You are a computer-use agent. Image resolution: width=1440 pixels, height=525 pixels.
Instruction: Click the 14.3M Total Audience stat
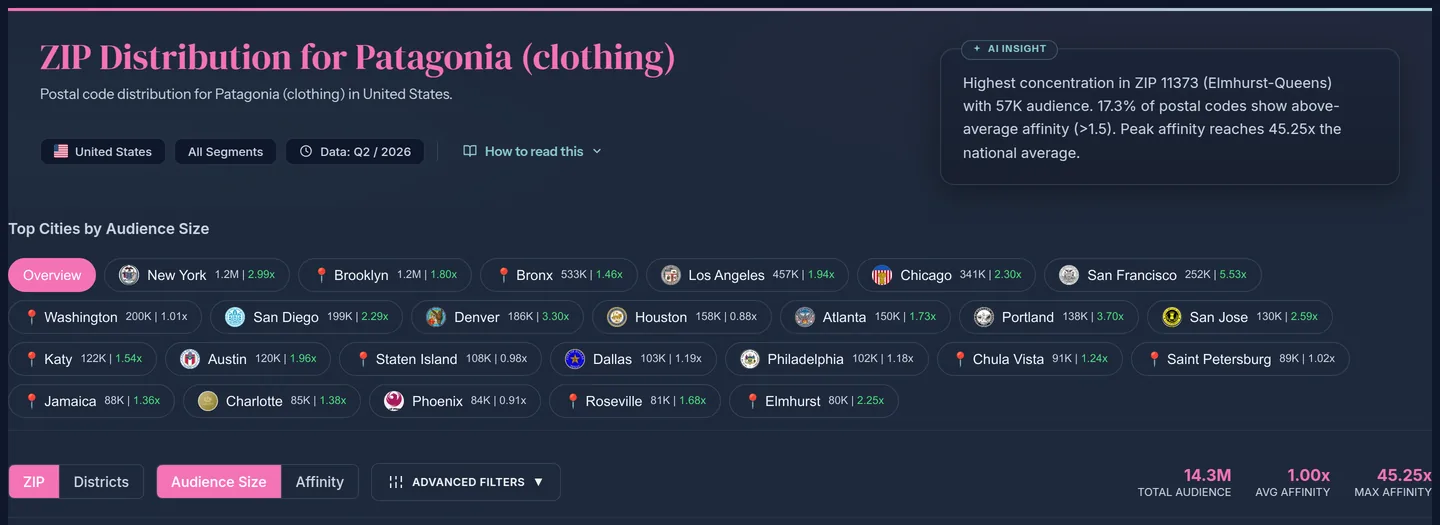(1185, 482)
